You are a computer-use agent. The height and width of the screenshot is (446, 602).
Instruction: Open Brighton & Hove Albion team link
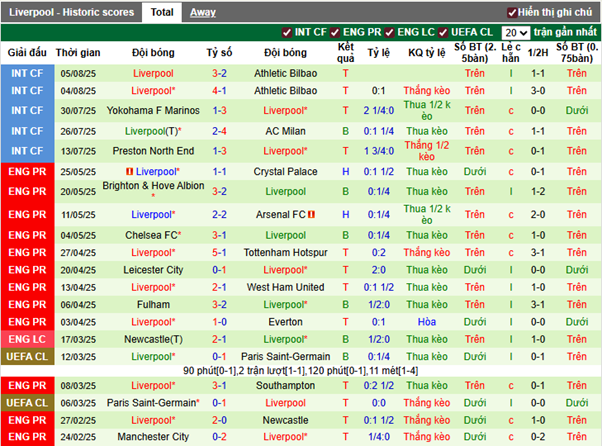pos(153,186)
